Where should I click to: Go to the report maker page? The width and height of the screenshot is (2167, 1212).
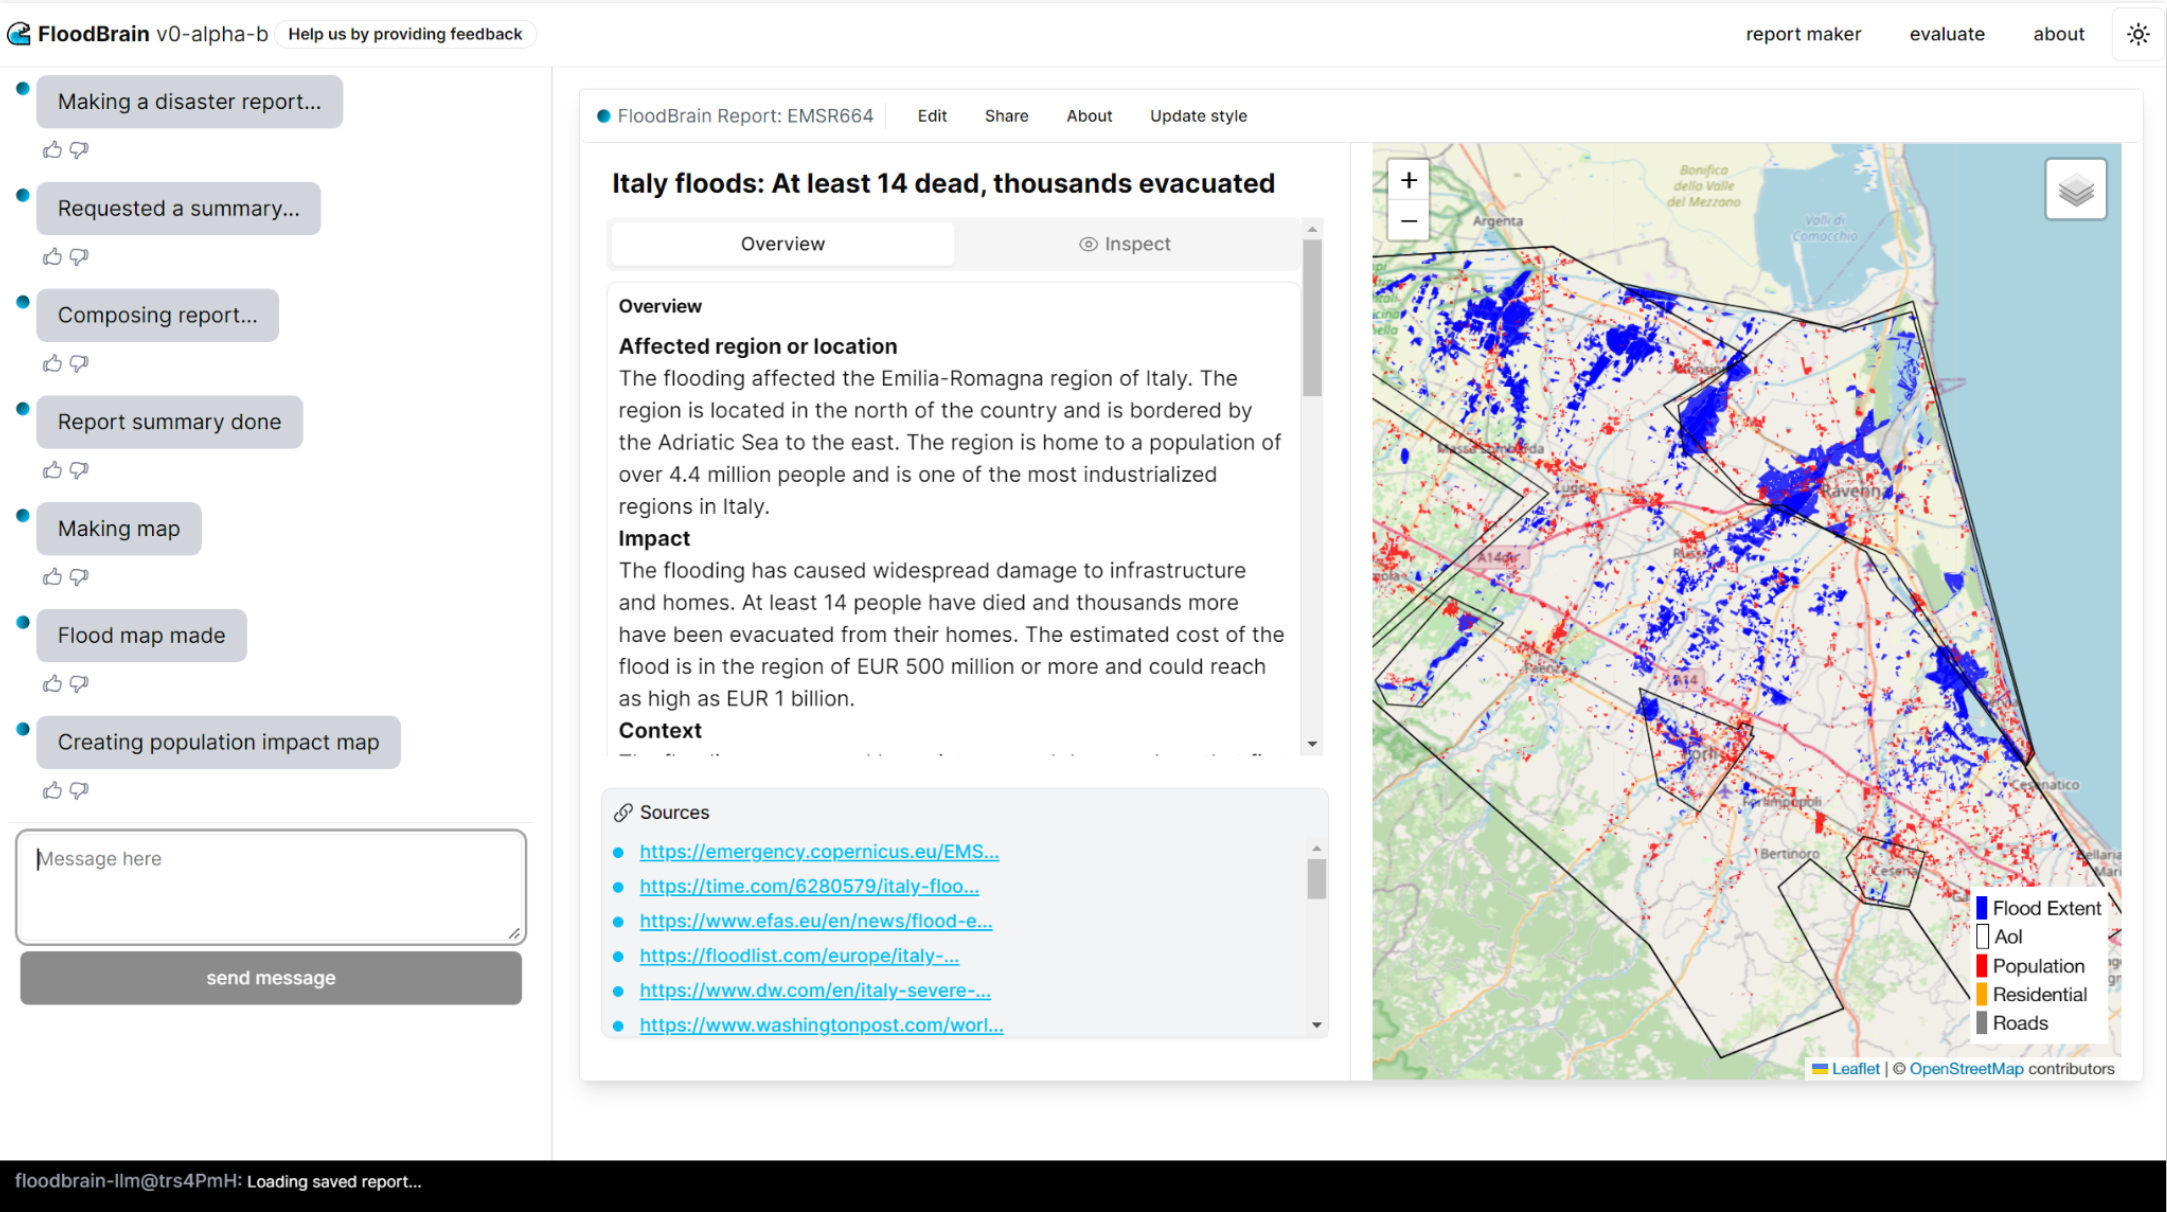1803,34
